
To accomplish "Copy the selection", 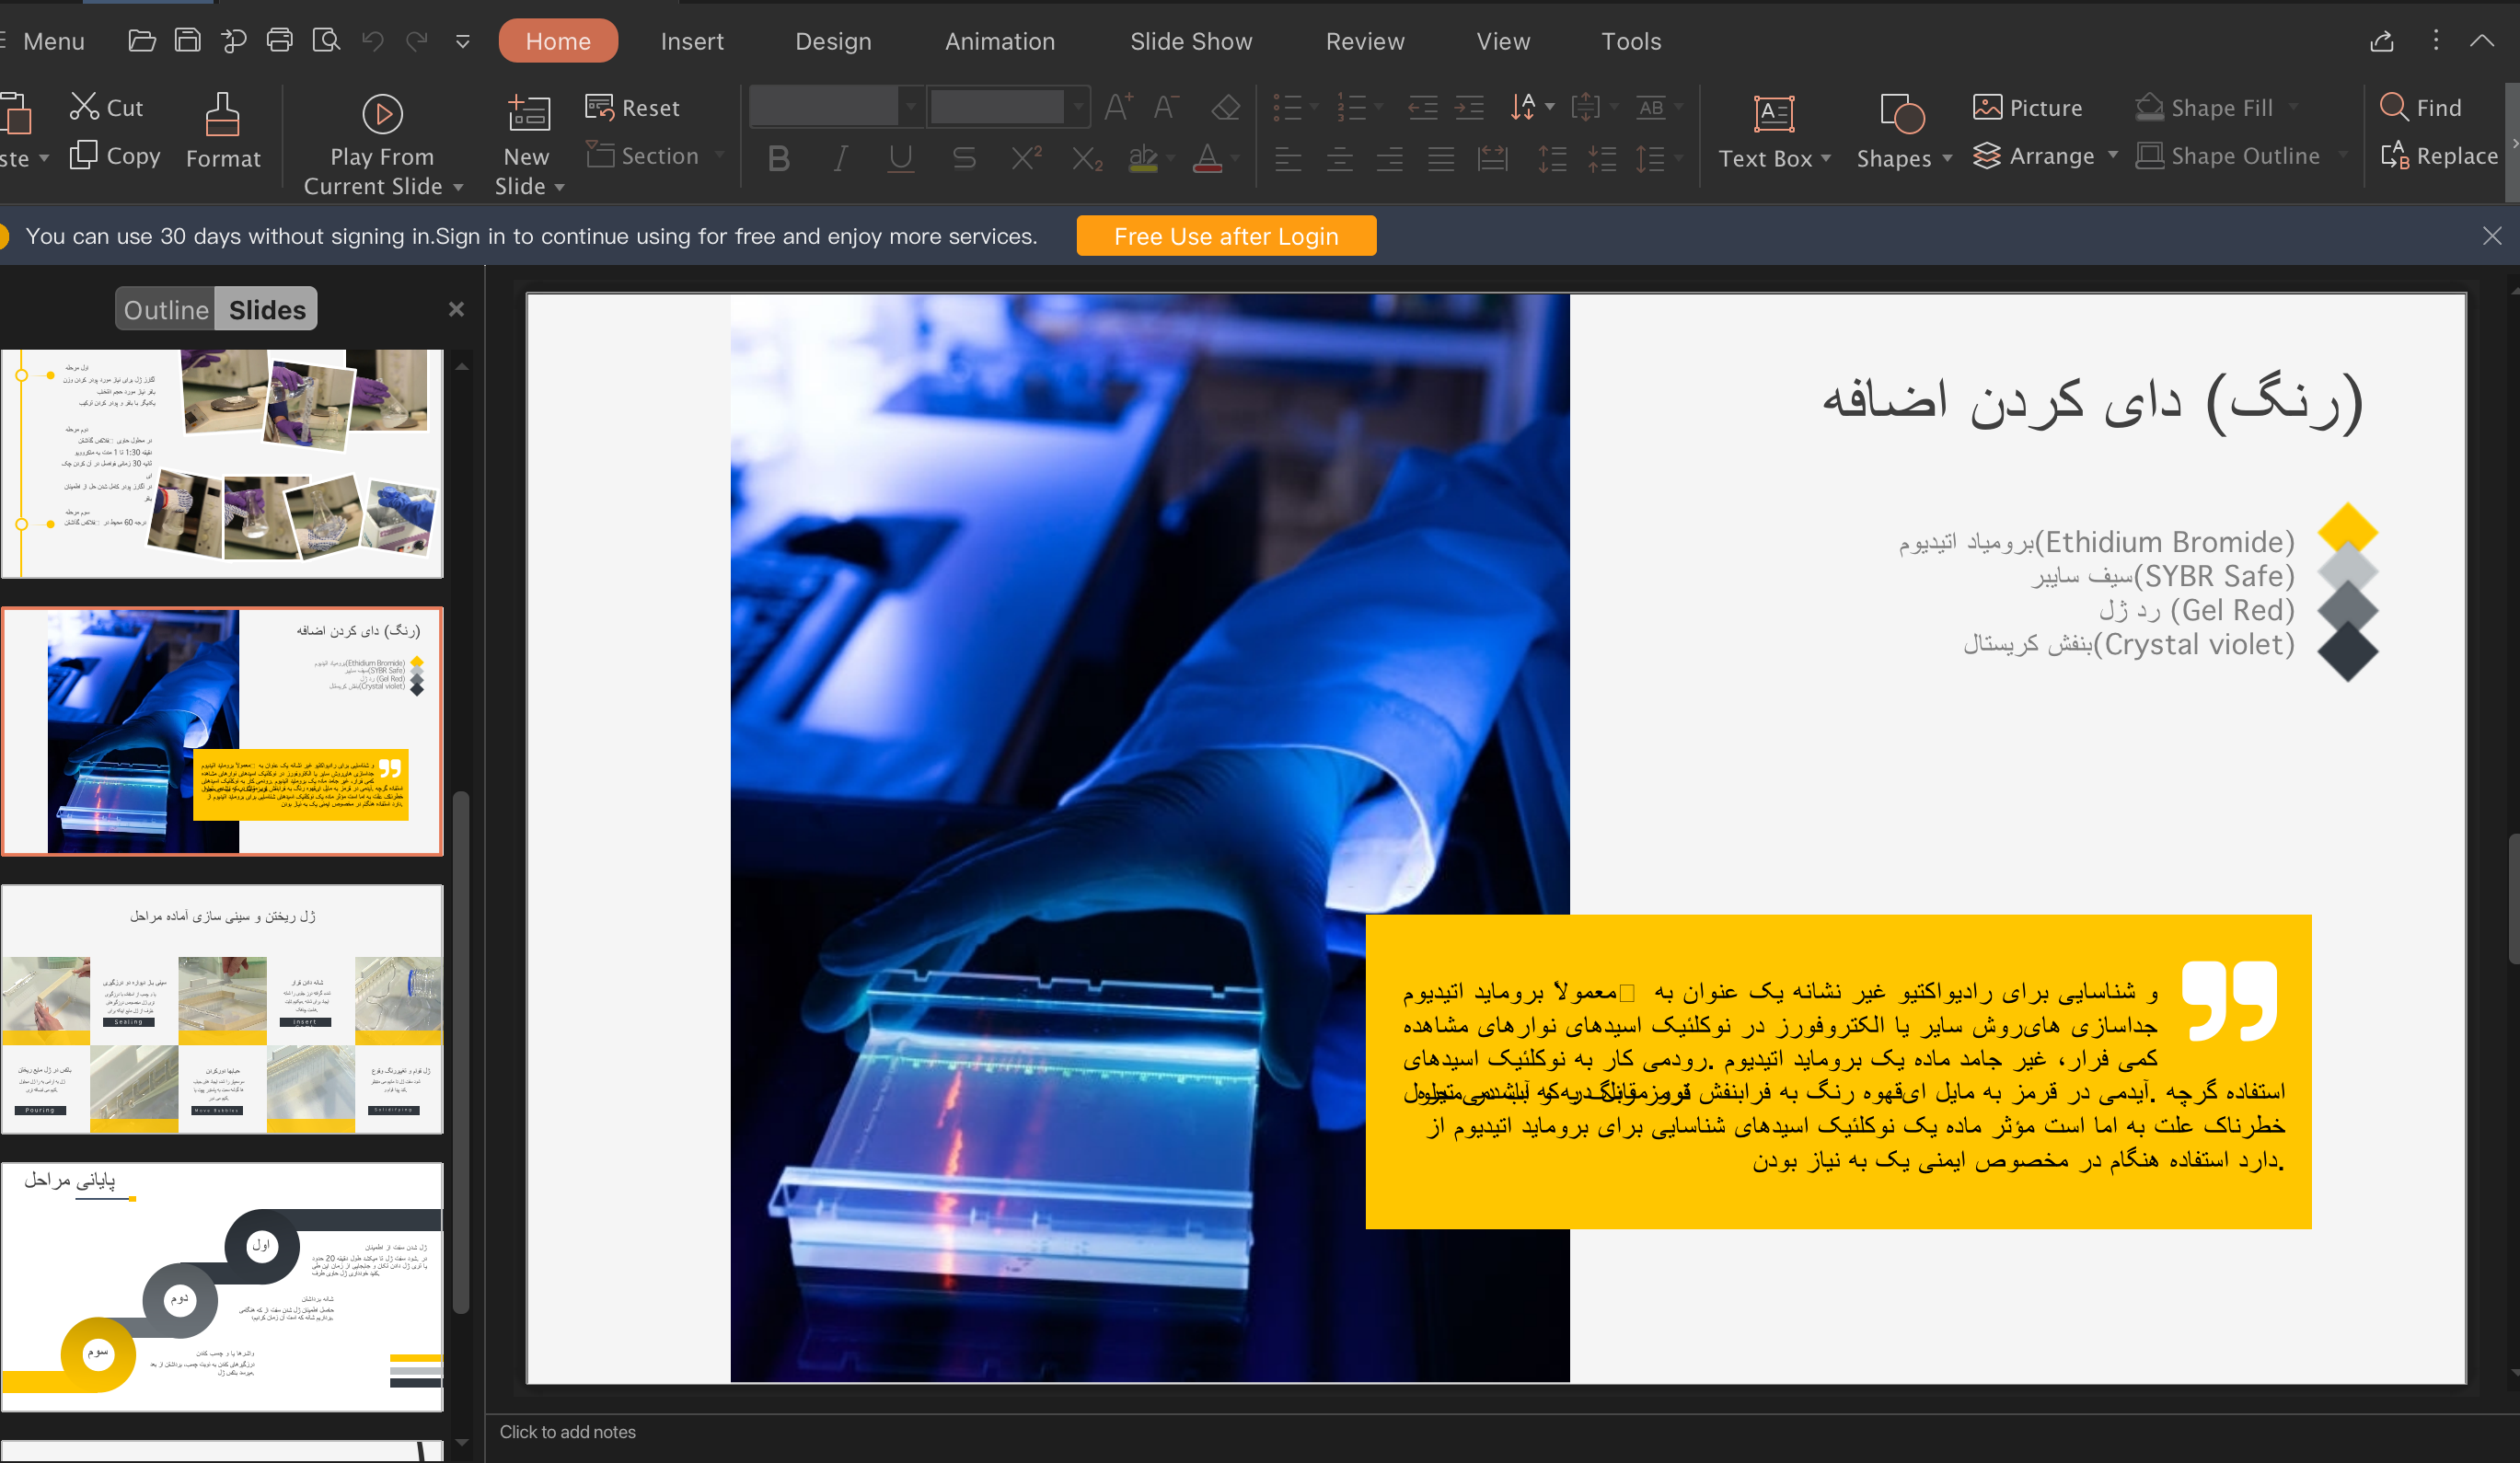I will (x=115, y=156).
